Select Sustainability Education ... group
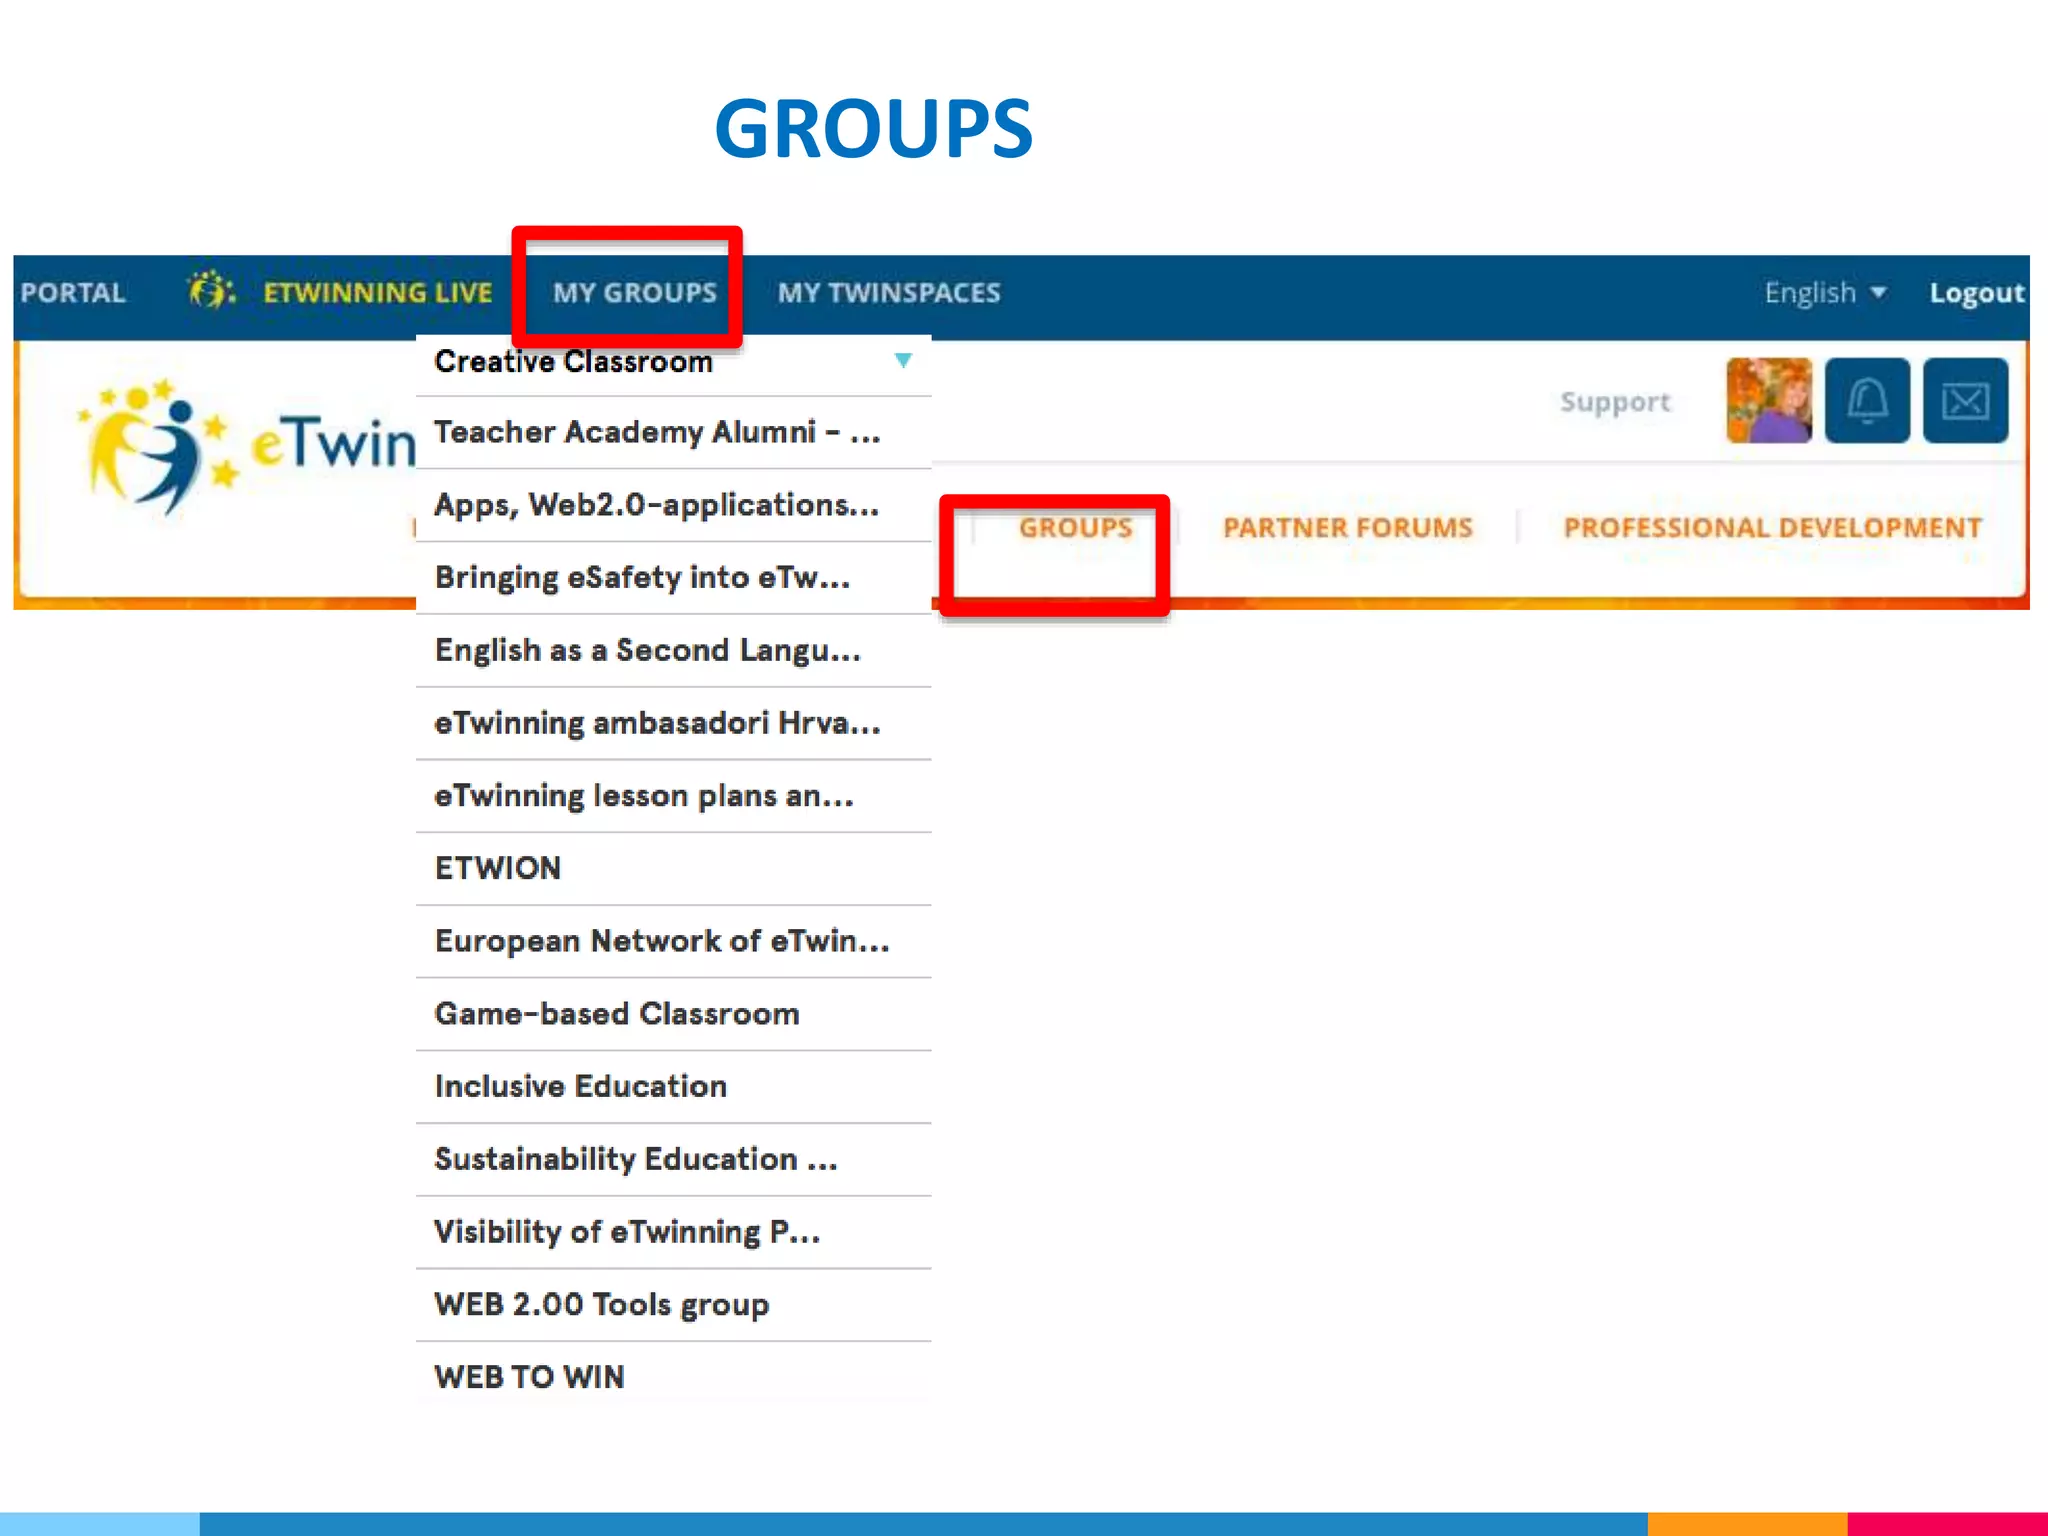The width and height of the screenshot is (2048, 1536). tap(673, 1160)
